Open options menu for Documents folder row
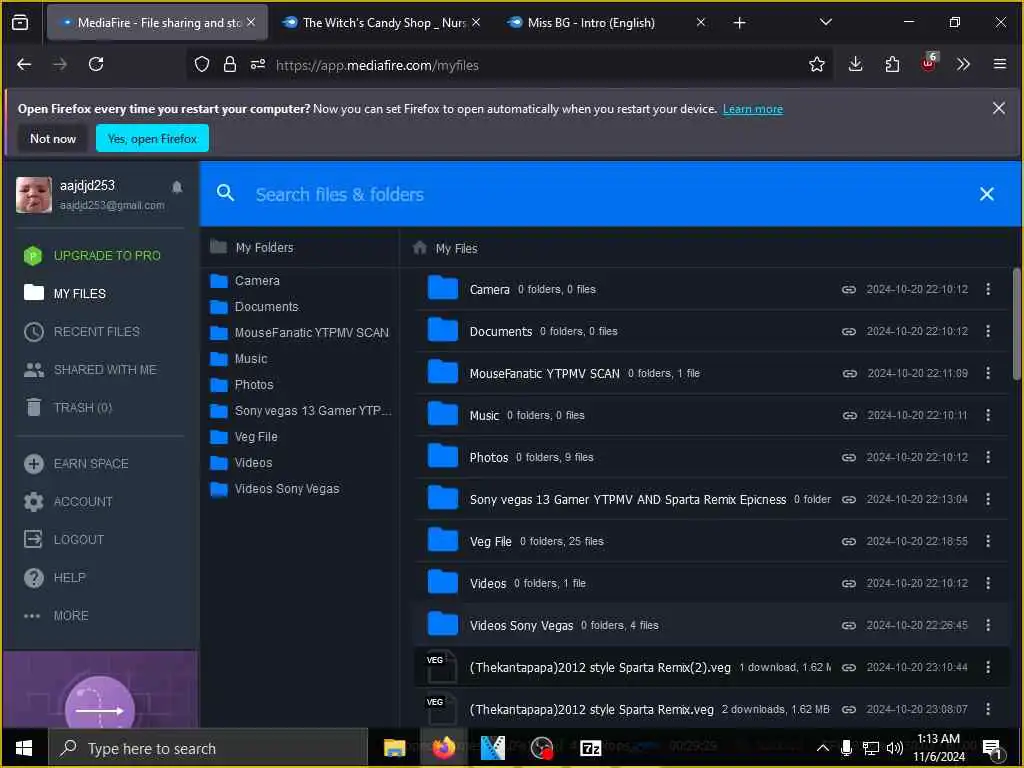This screenshot has height=768, width=1024. (x=988, y=331)
